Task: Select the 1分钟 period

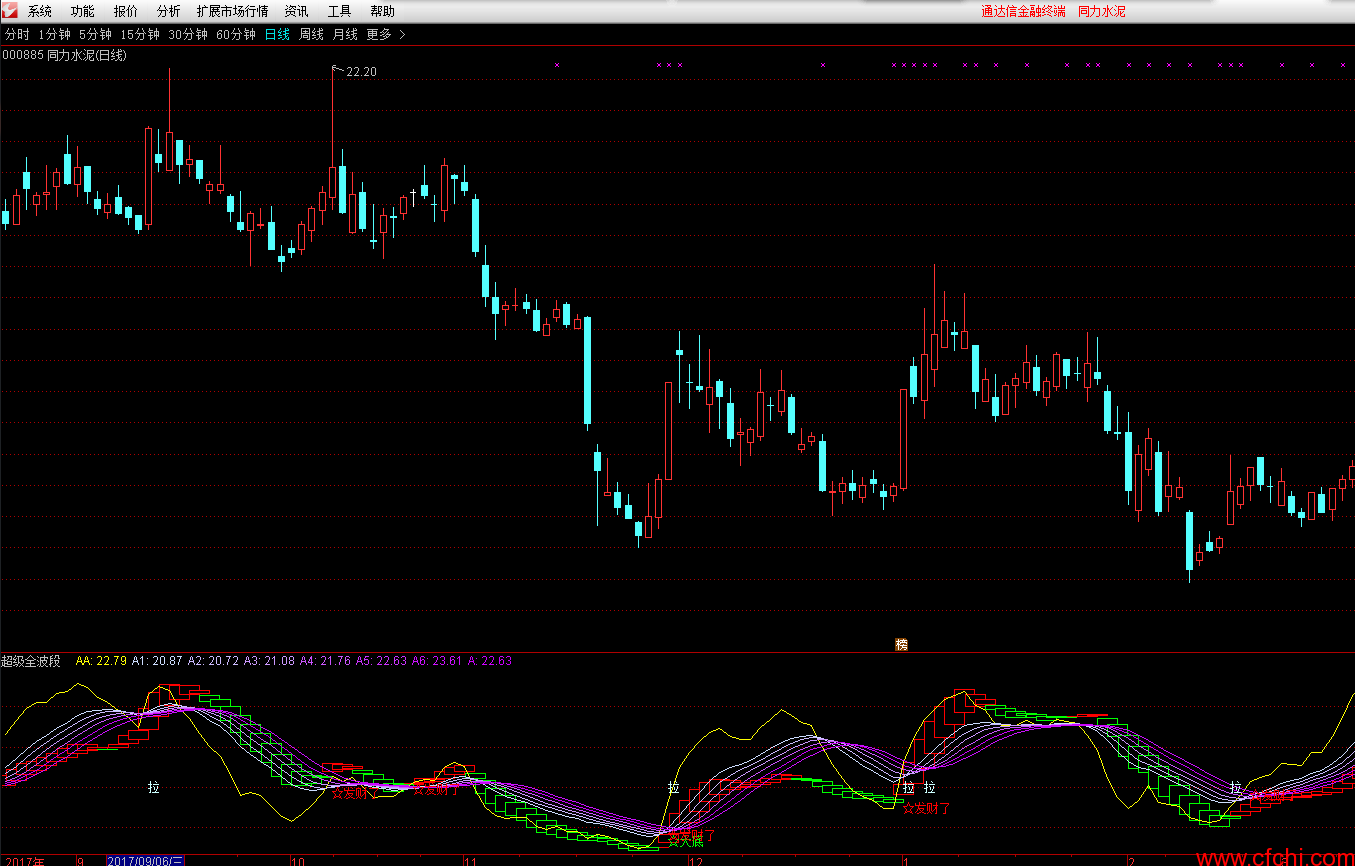Action: pos(54,34)
